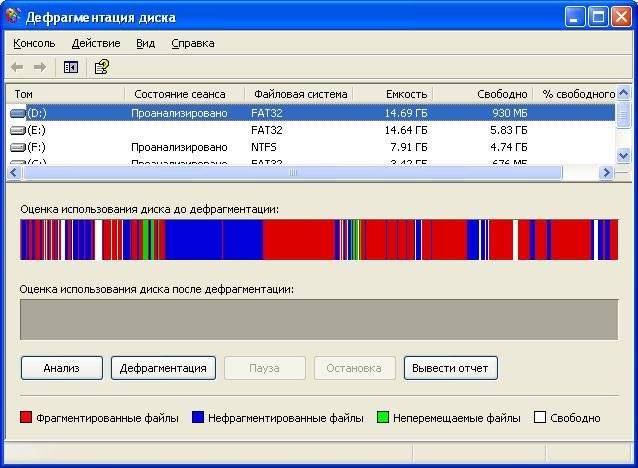Maximize the Дефрагментация диска window

598,17
